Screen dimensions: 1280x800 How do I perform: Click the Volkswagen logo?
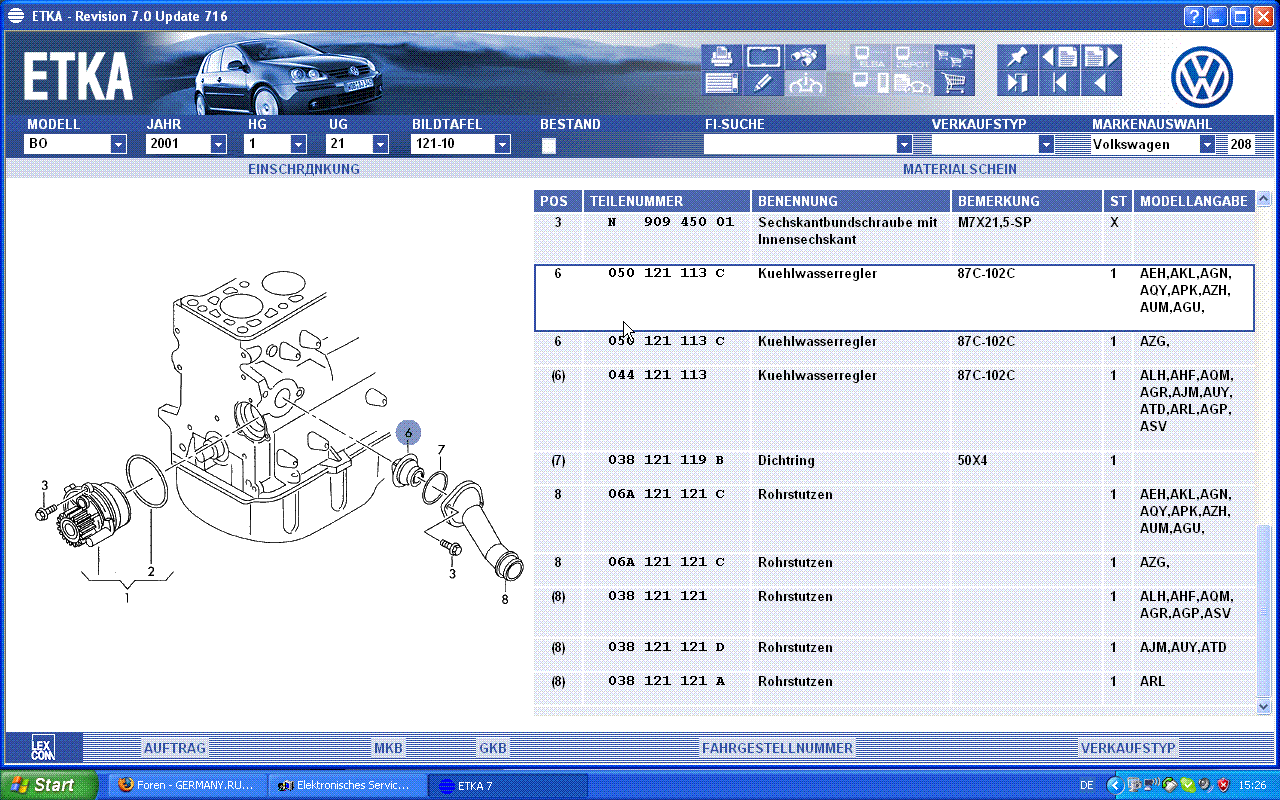point(1202,78)
